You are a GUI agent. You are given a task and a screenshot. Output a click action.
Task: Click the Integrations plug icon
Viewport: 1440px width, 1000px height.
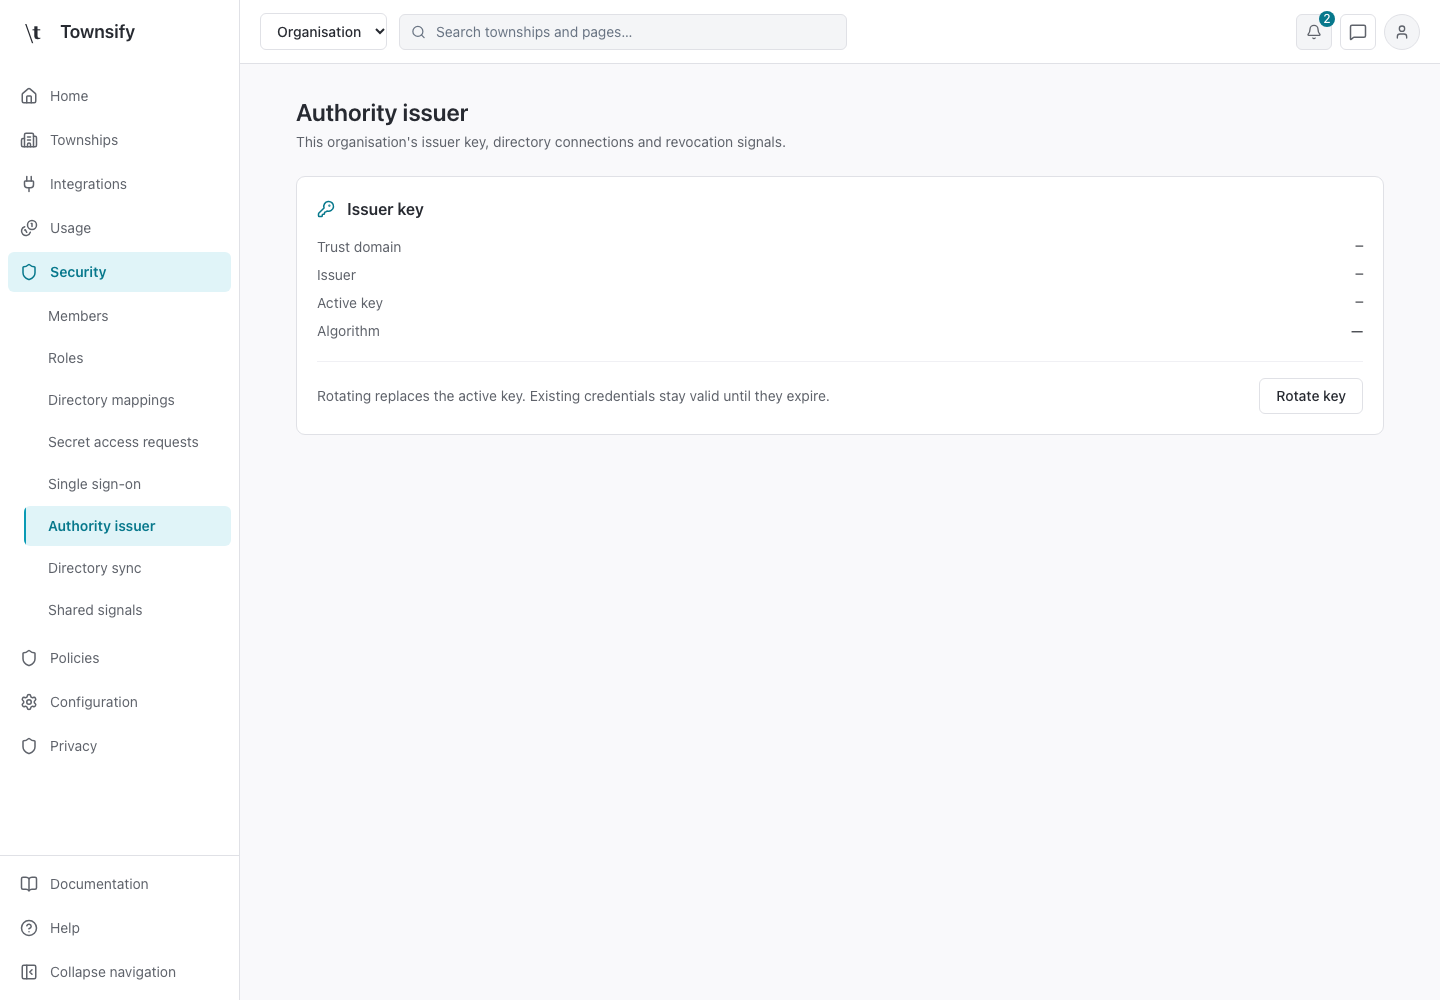click(x=29, y=184)
